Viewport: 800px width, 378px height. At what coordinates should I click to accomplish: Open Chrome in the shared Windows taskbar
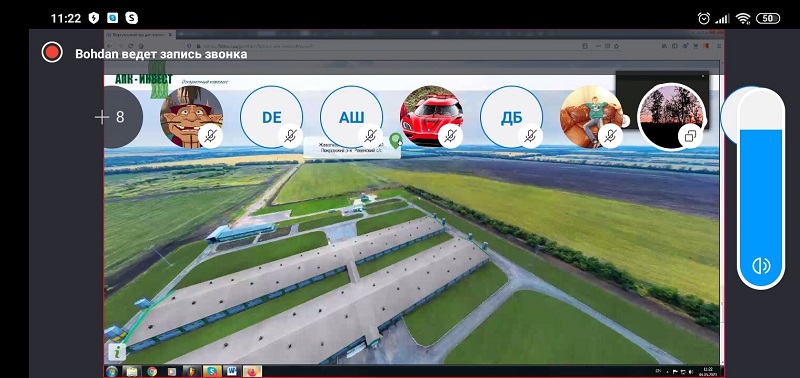152,371
